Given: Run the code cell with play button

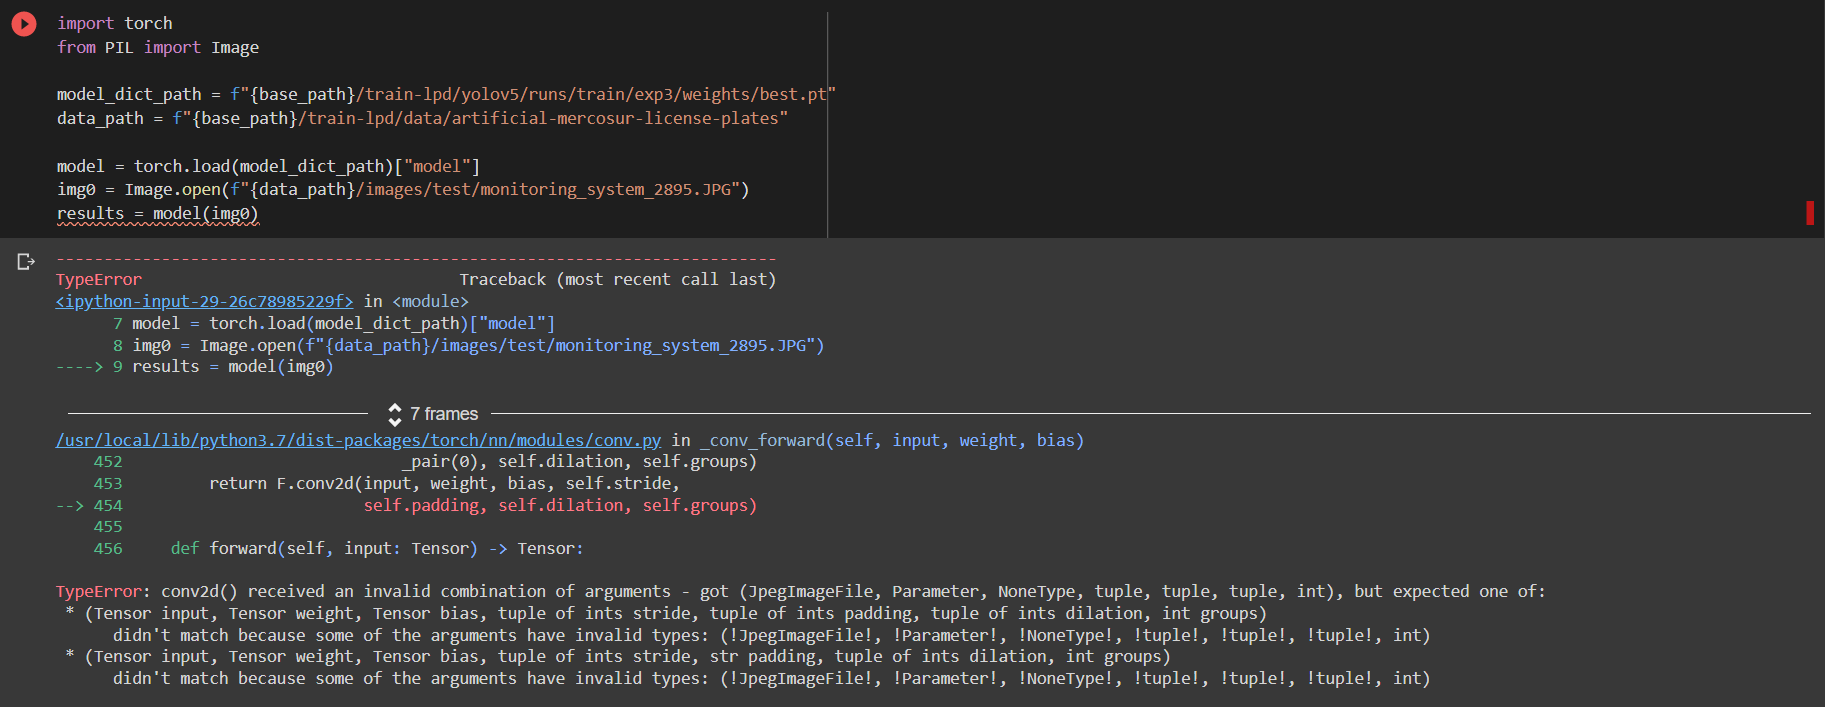Looking at the screenshot, I should (x=24, y=24).
